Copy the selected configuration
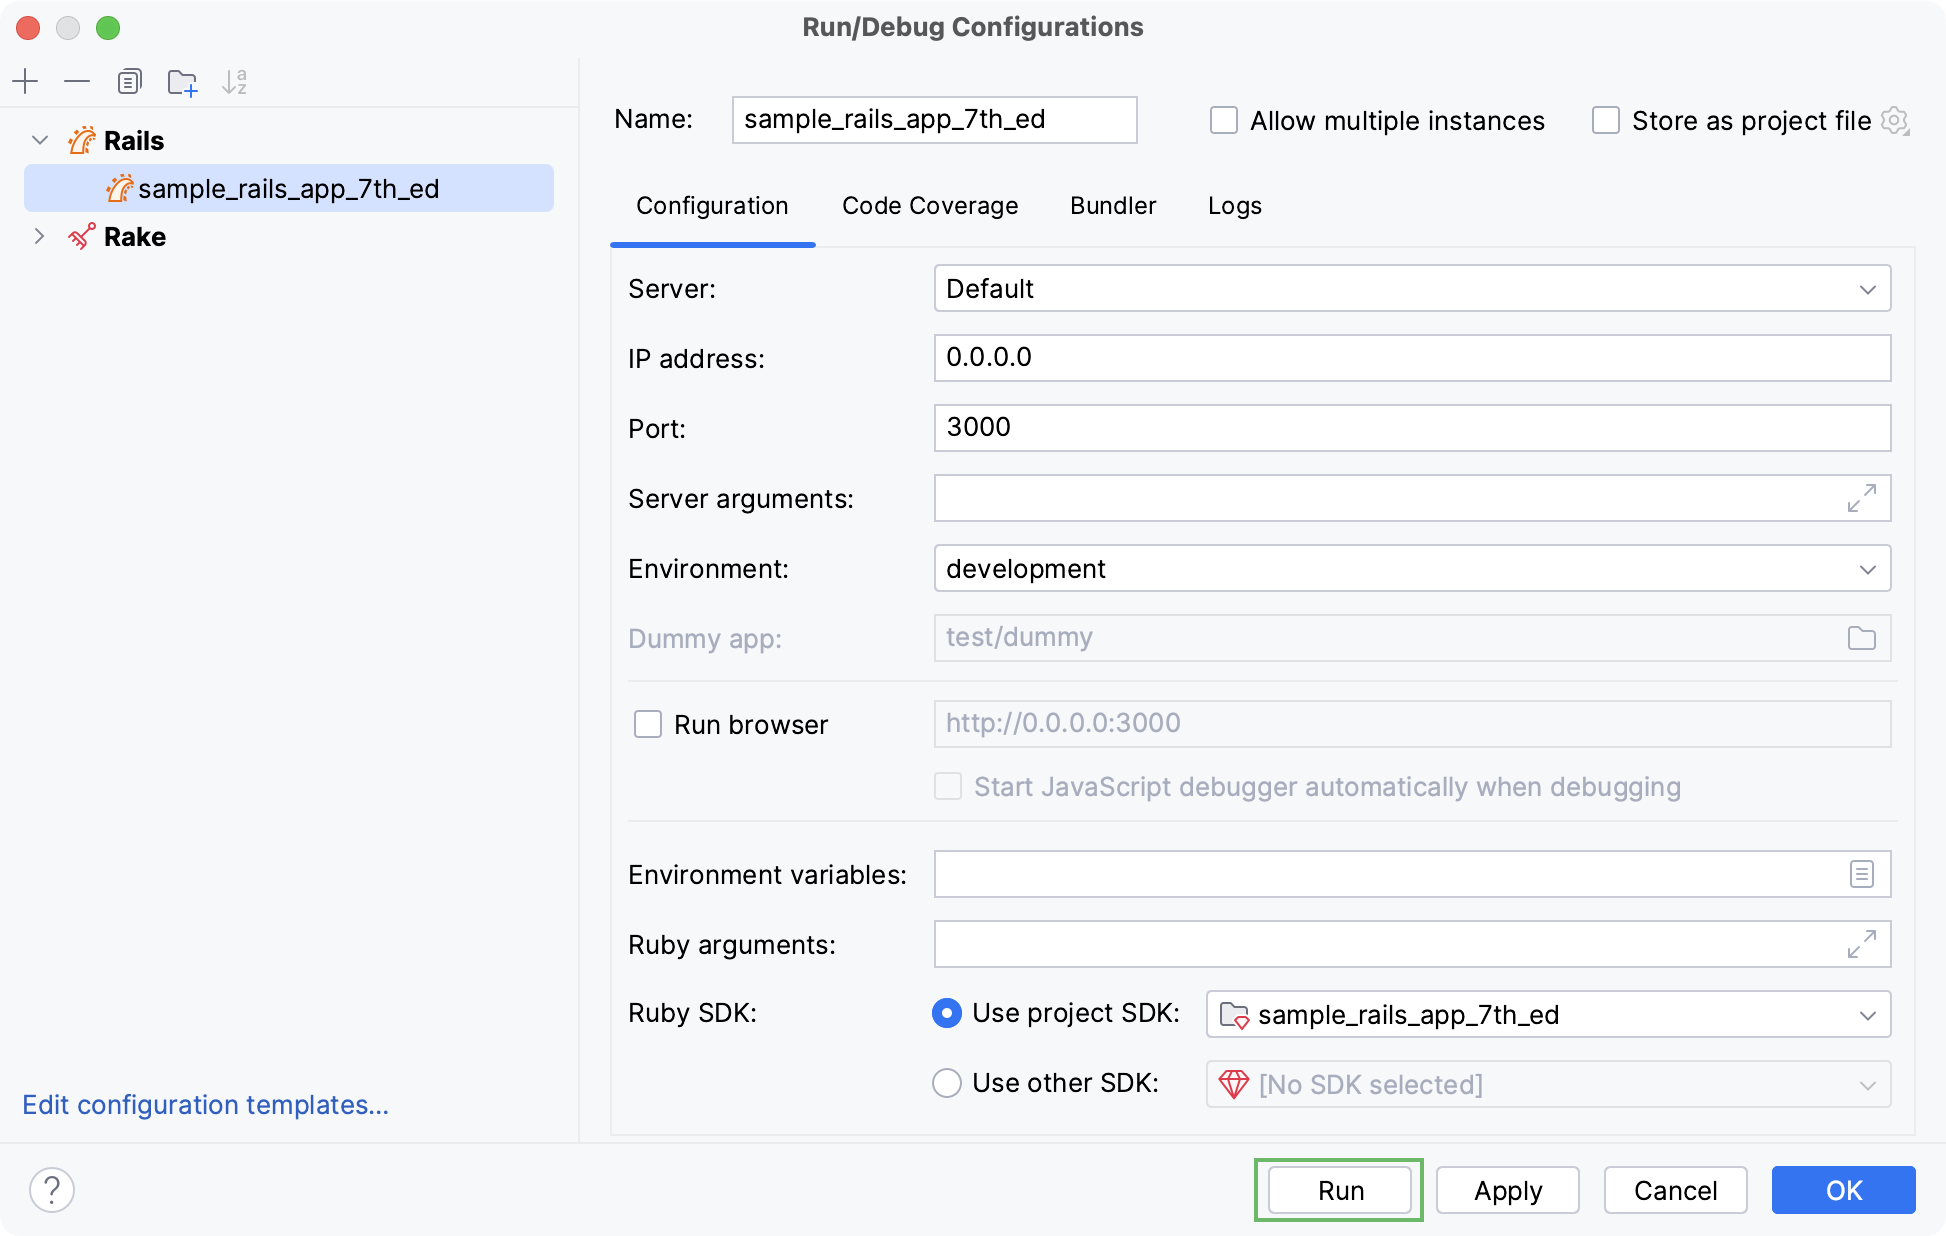The width and height of the screenshot is (1946, 1236). pos(129,81)
